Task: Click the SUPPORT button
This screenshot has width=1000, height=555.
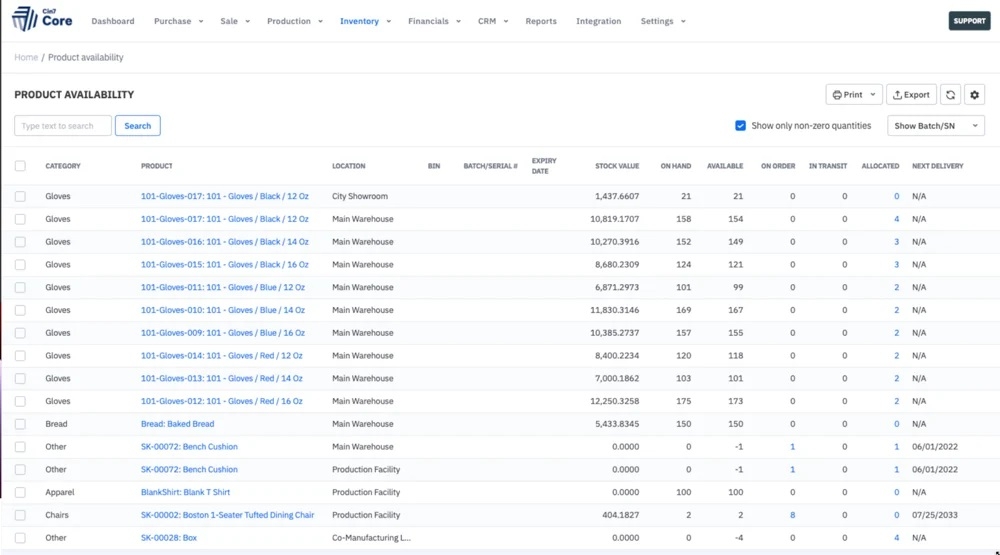Action: point(968,21)
